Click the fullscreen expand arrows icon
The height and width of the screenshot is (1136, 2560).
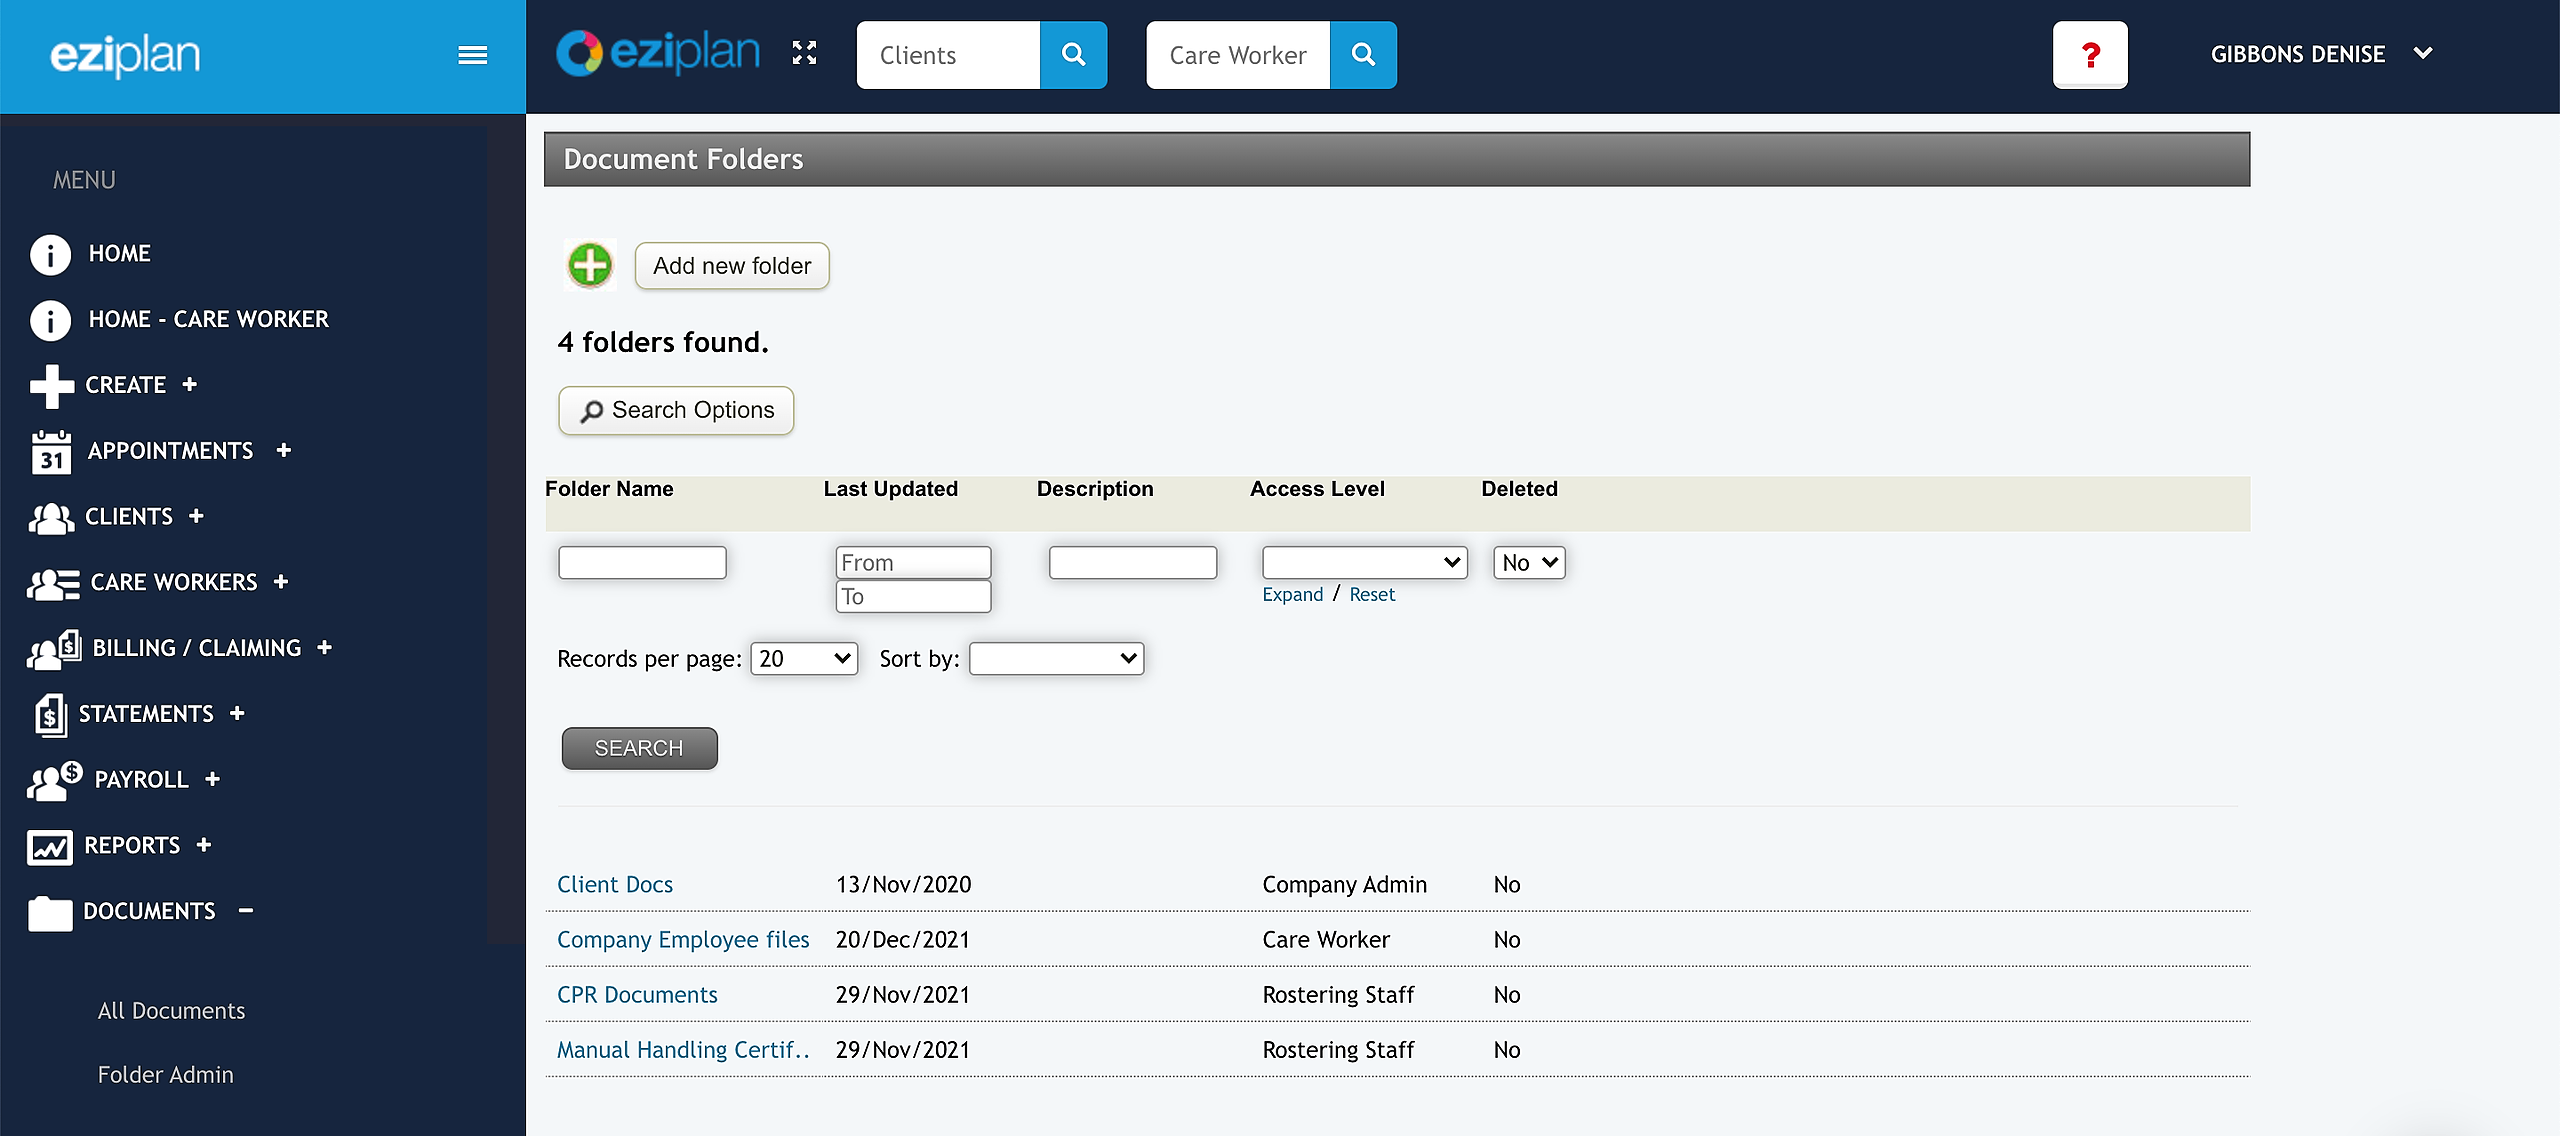click(804, 53)
